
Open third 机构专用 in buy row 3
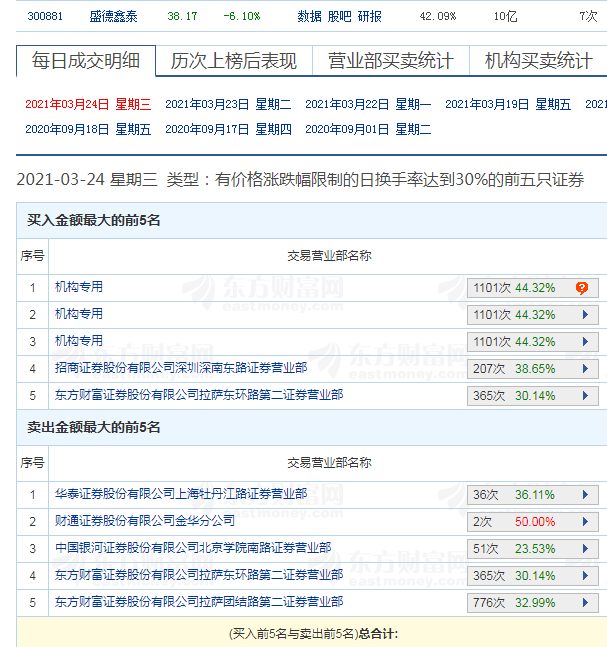[x=79, y=340]
